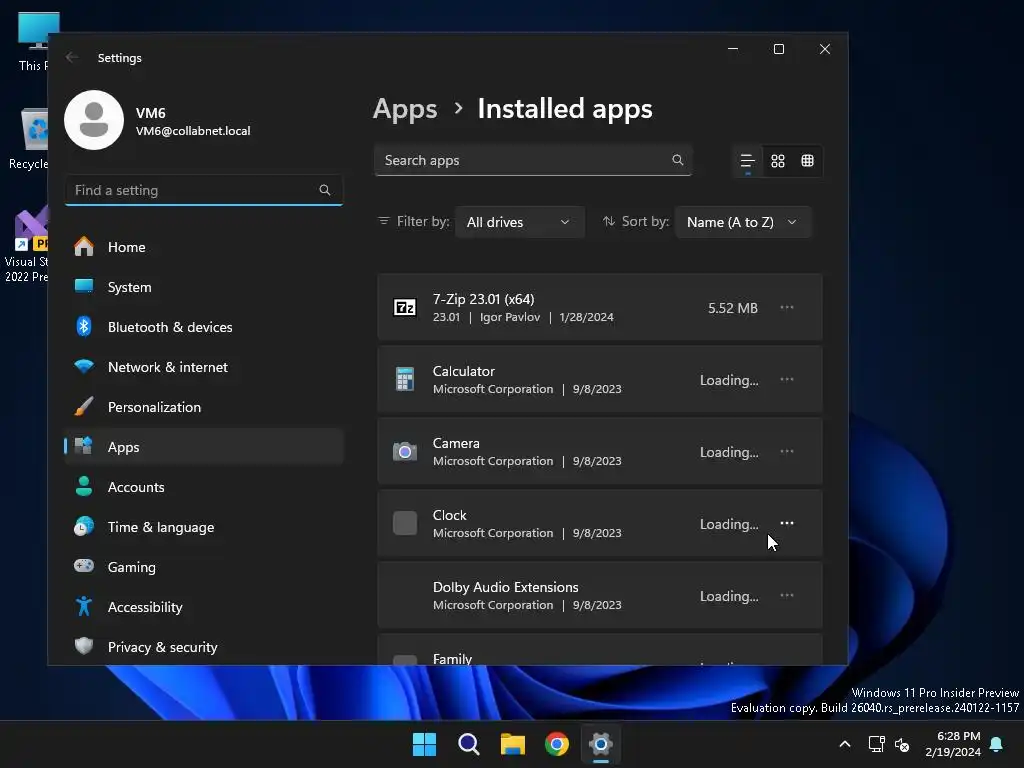1024x768 pixels.
Task: Open Home settings page
Action: click(204, 247)
